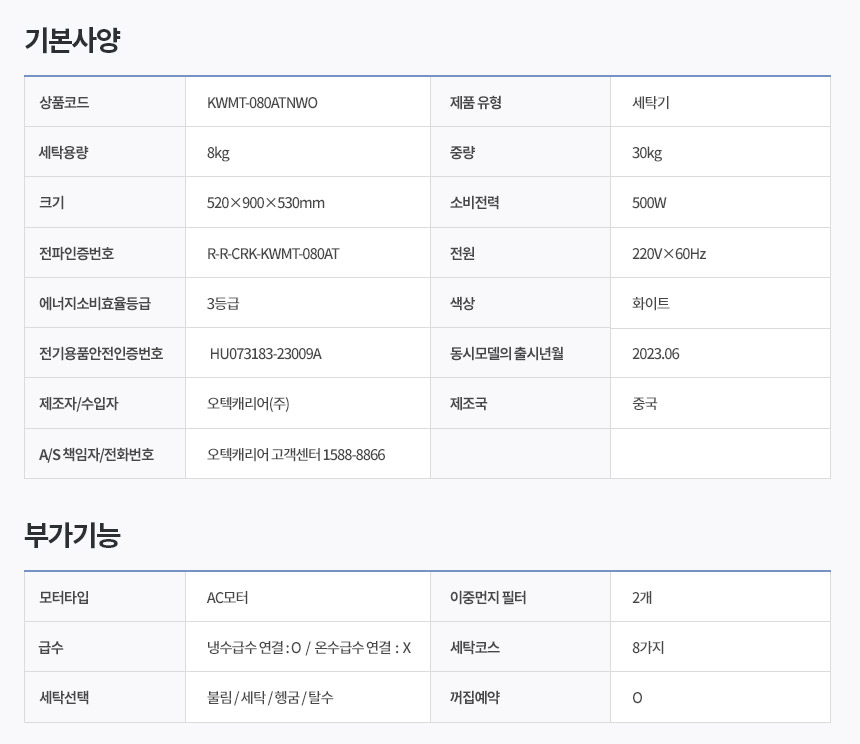Click the 세탁용량 8kg value
The width and height of the screenshot is (860, 744).
218,153
